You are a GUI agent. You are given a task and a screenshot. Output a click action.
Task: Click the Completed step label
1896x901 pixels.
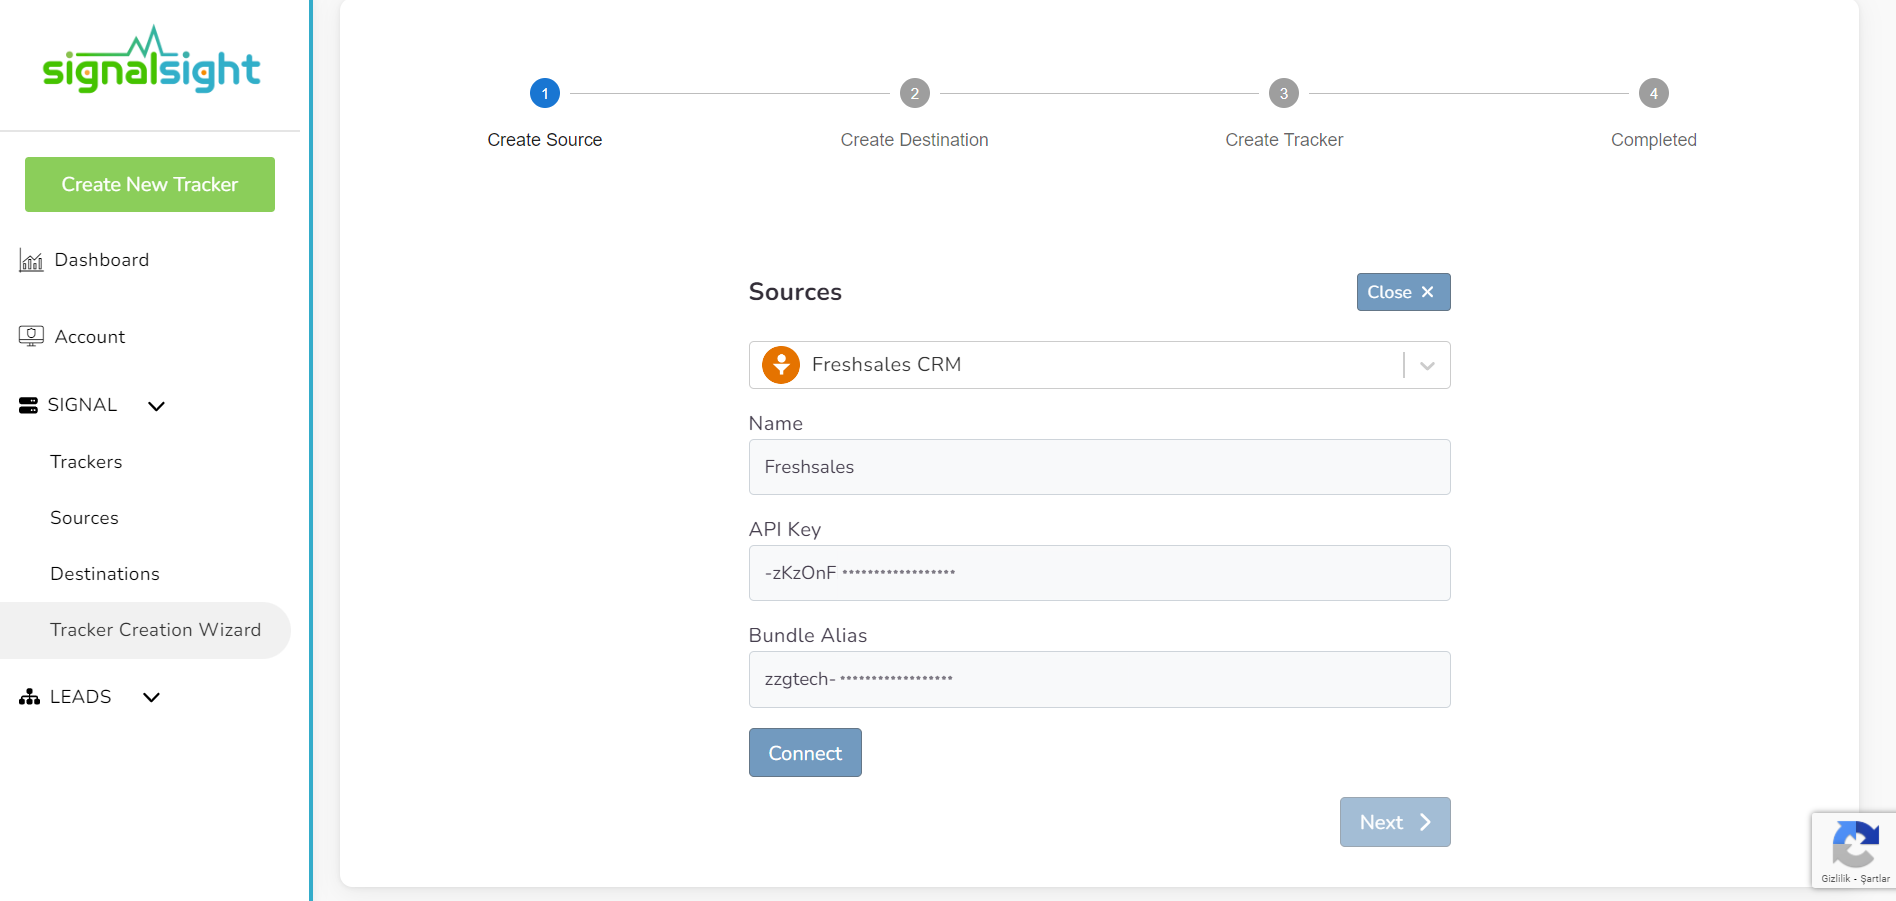1654,140
